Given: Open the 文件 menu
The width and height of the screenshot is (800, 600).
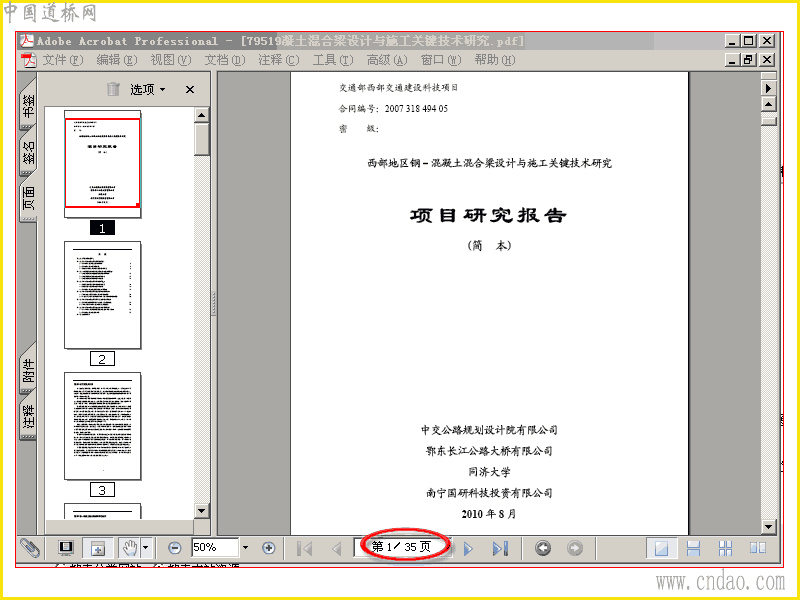Looking at the screenshot, I should click(x=62, y=60).
